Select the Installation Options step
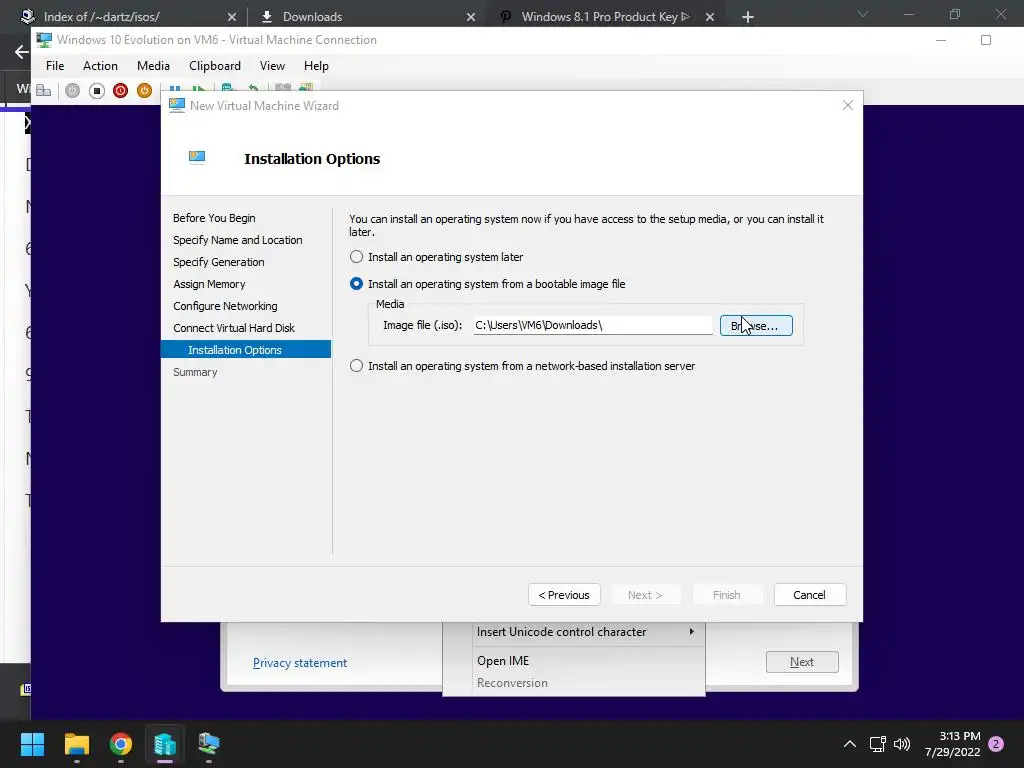The width and height of the screenshot is (1024, 768). (246, 349)
